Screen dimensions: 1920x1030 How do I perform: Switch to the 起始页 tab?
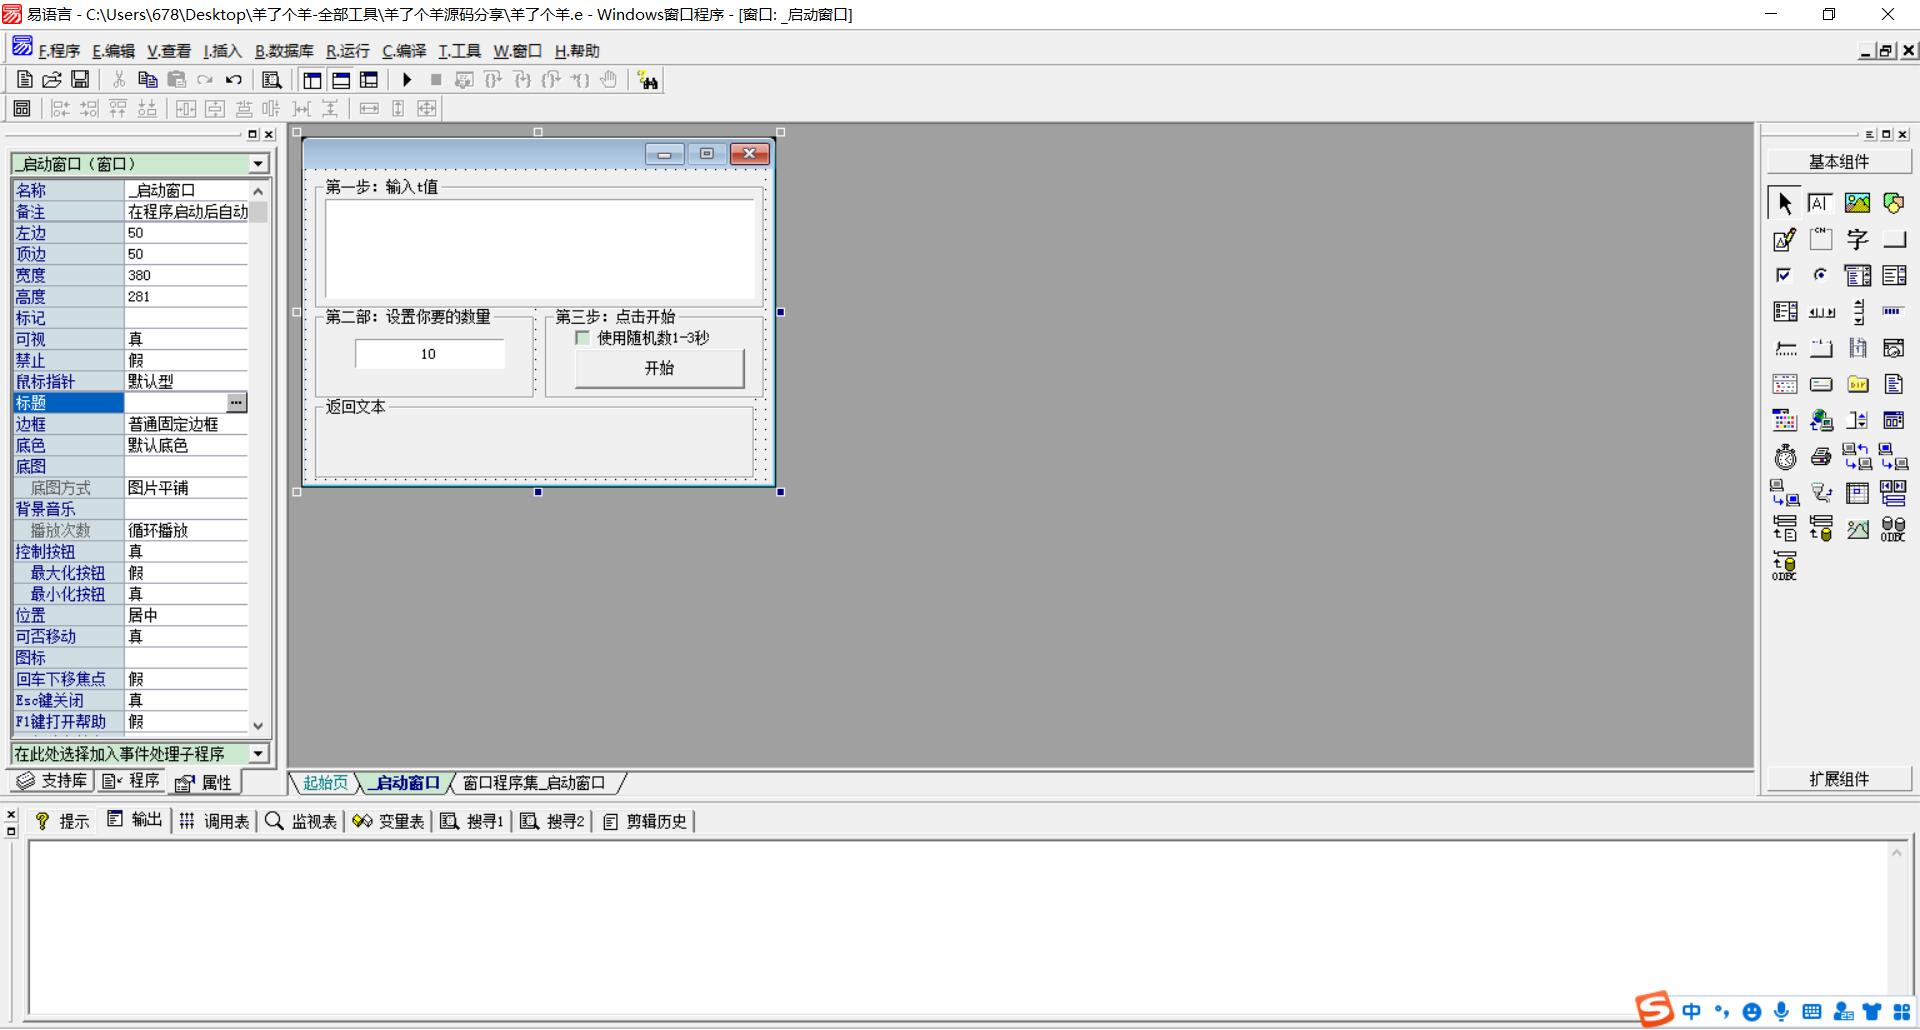325,783
